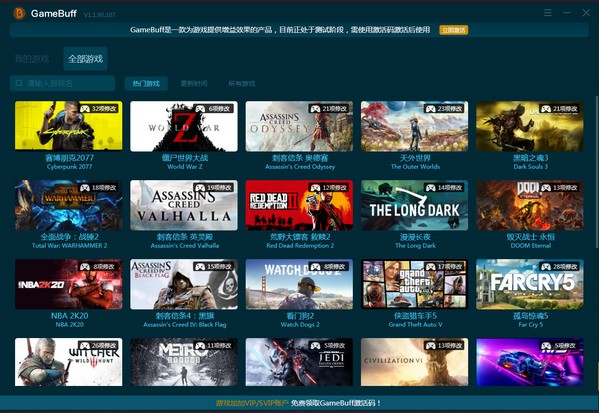The width and height of the screenshot is (599, 413).
Task: Open the Assassin's Creed Valhalla cover
Action: pos(184,205)
